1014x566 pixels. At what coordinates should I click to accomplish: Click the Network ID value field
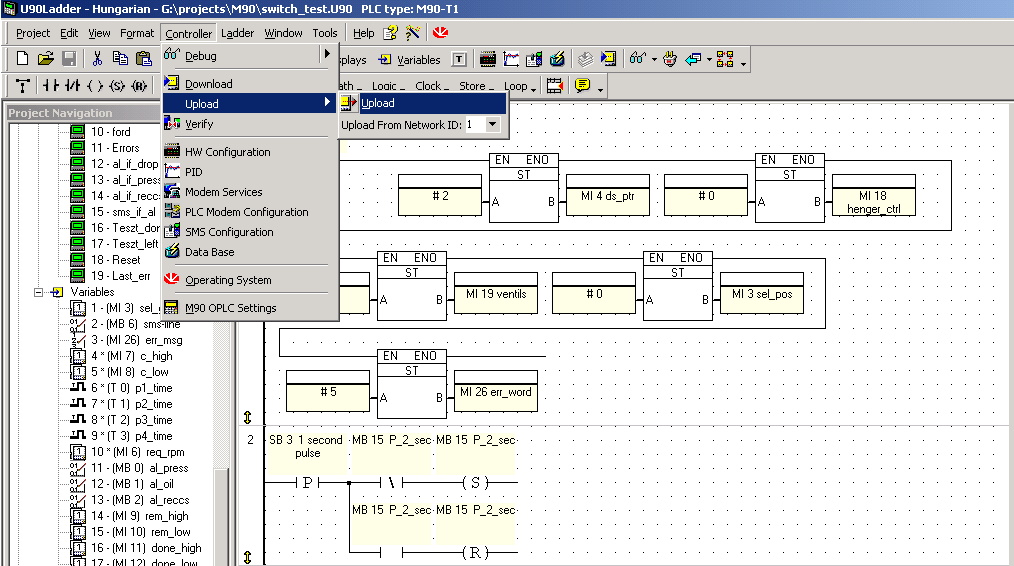(475, 124)
